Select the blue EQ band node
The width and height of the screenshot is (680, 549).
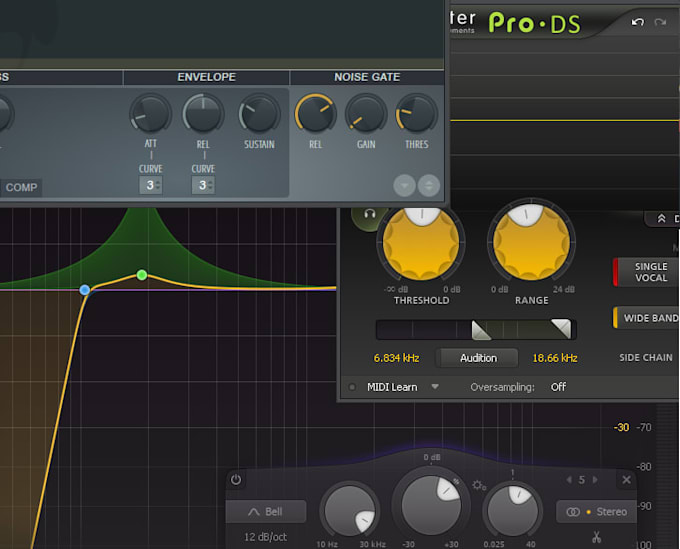point(85,290)
